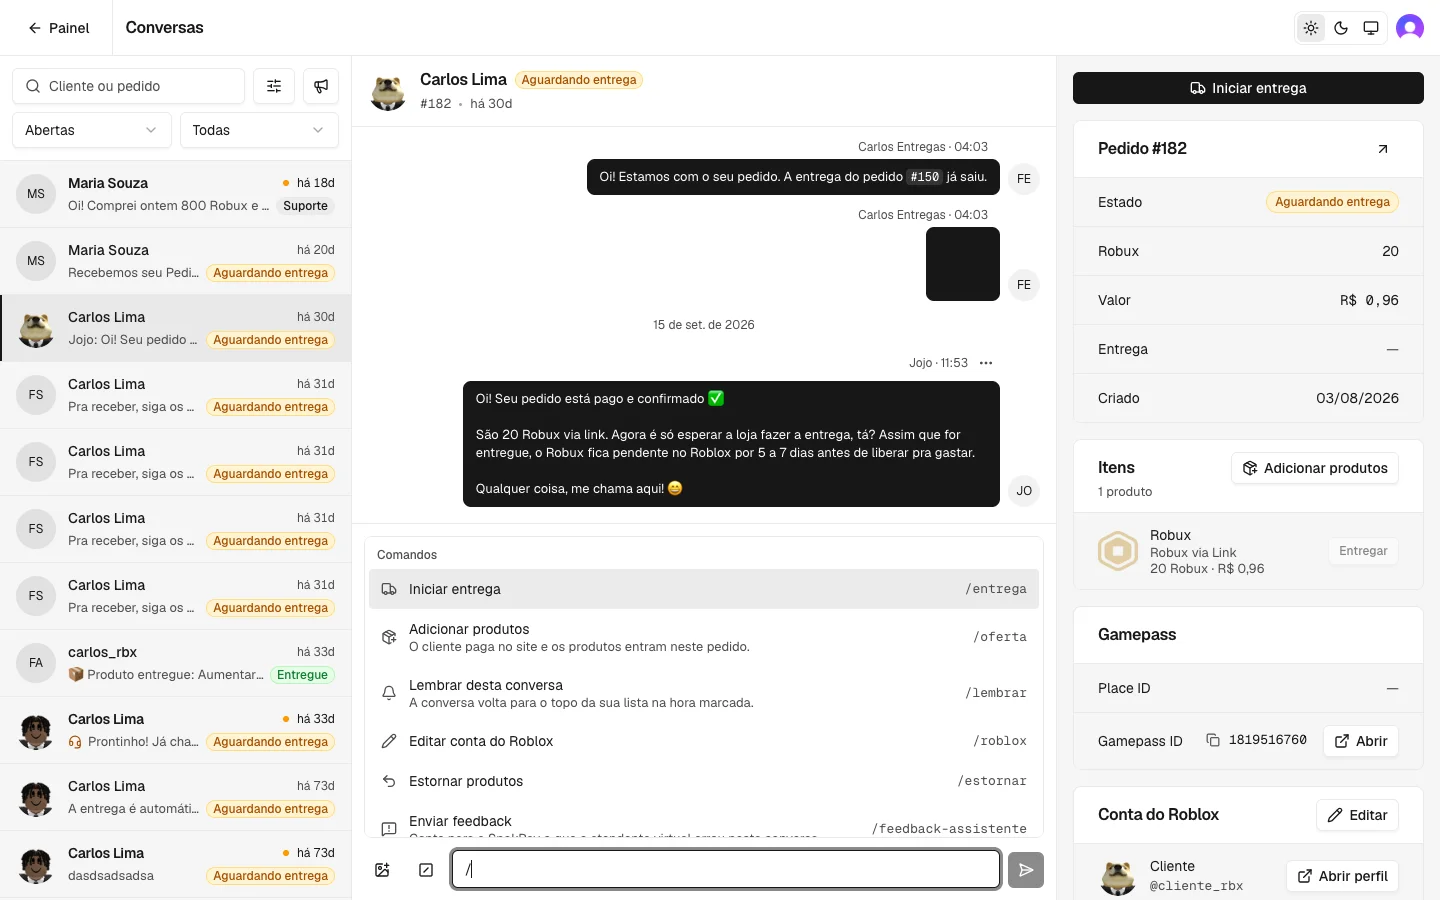Open the Roblox profile with 'Abrir perfil'
1440x900 pixels.
(x=1342, y=876)
